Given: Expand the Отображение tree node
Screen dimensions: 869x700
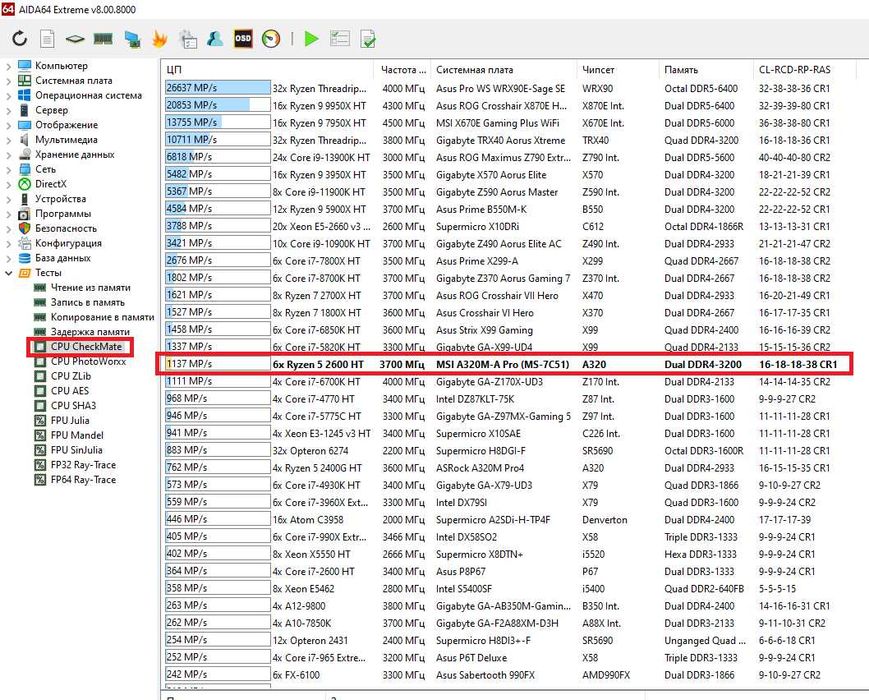Looking at the screenshot, I should click(x=8, y=125).
